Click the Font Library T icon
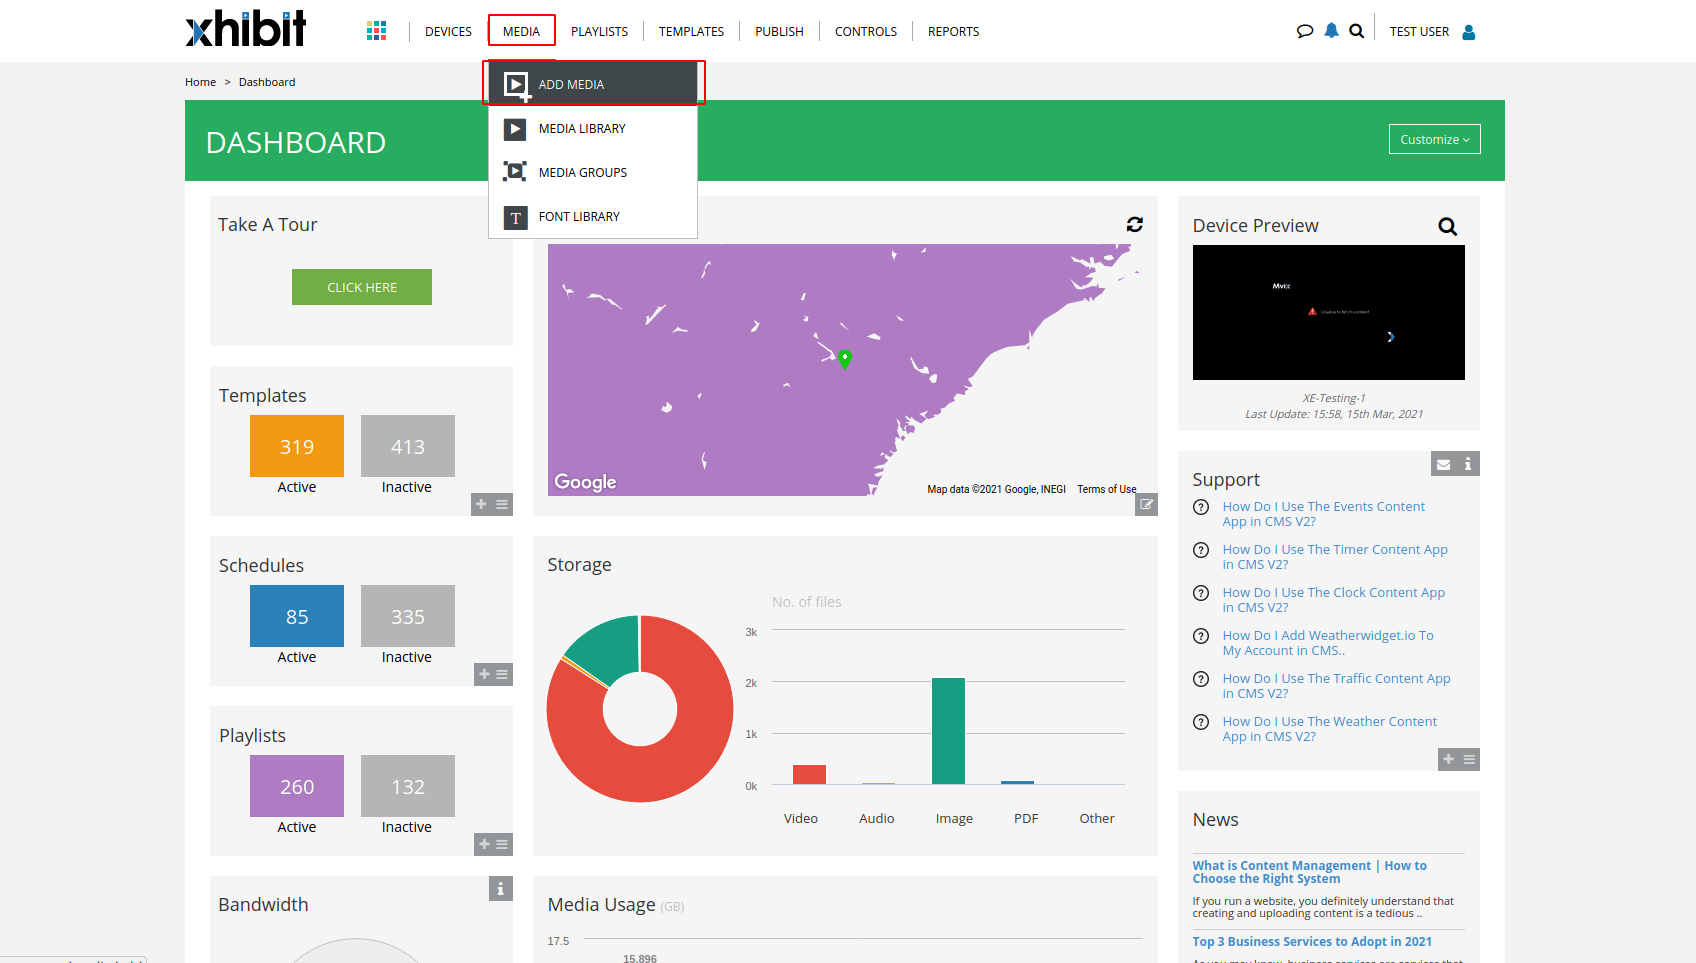The image size is (1696, 963). click(515, 217)
